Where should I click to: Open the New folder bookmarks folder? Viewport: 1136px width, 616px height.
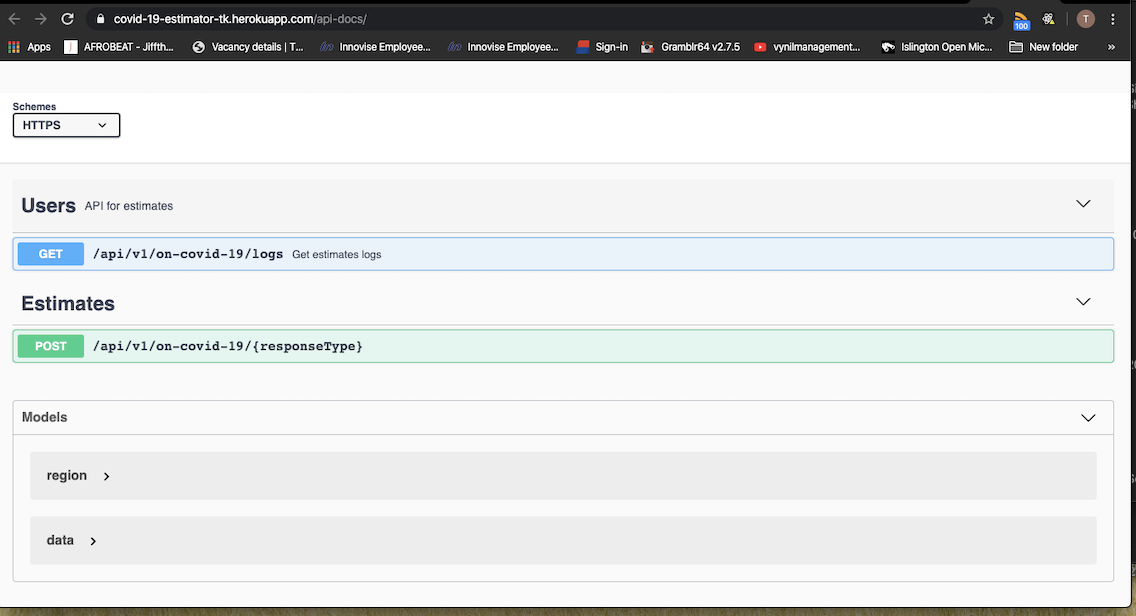click(1043, 46)
